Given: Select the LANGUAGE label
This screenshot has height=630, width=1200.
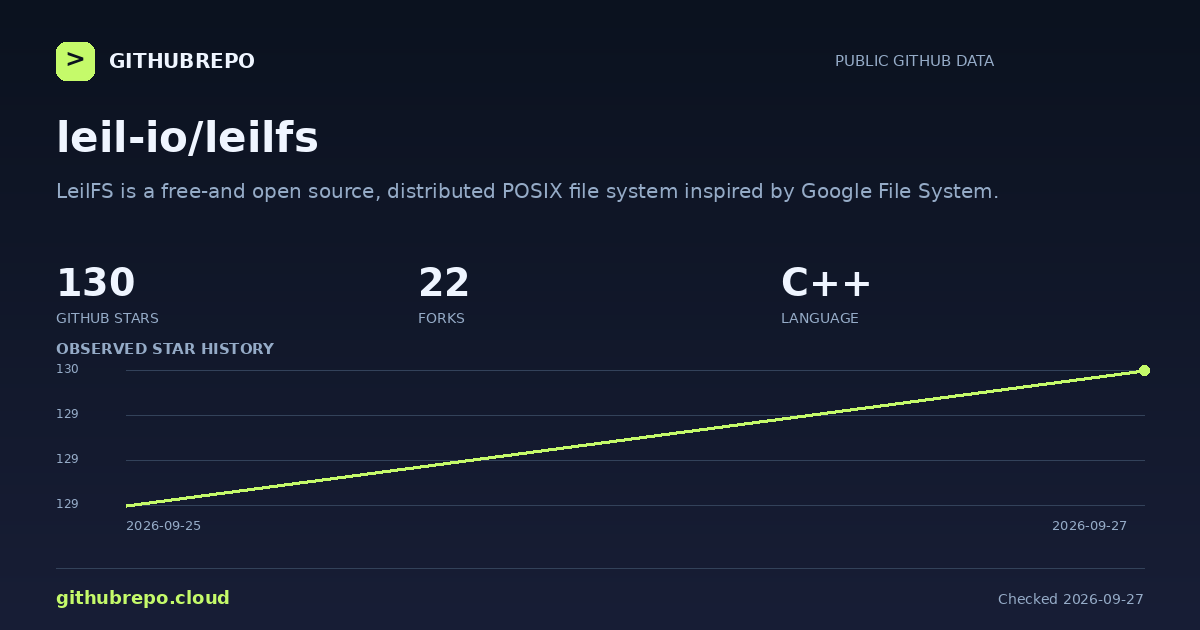Looking at the screenshot, I should 819,318.
